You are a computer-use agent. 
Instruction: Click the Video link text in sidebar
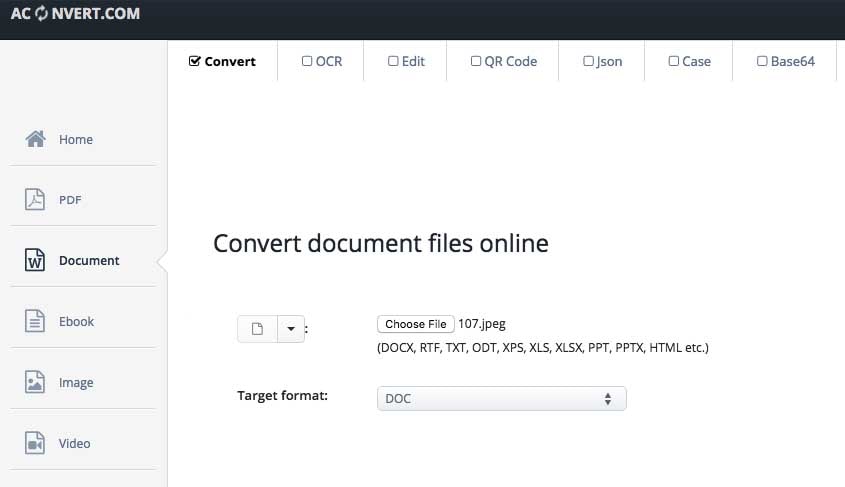pos(75,443)
